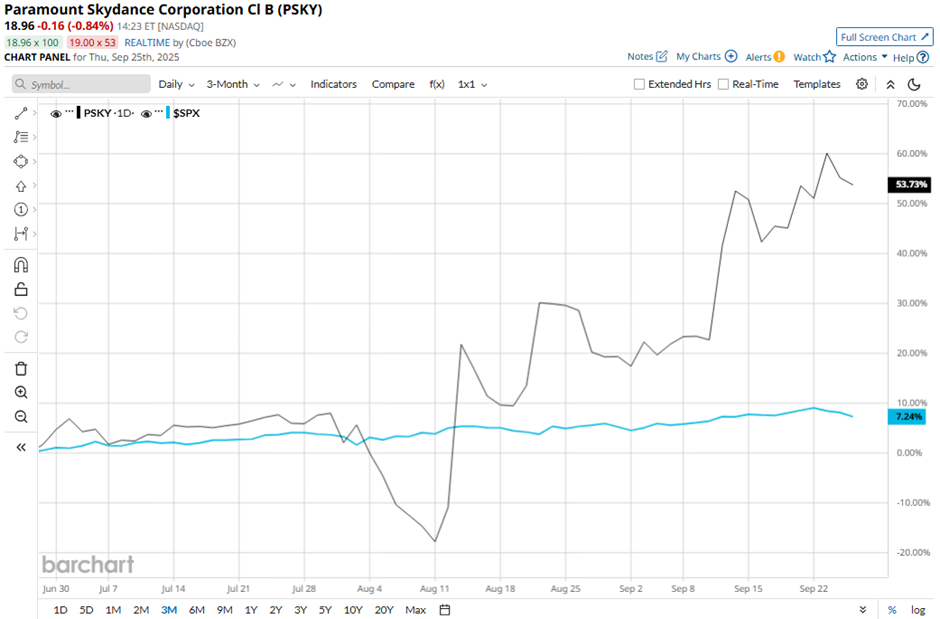The width and height of the screenshot is (940, 619).
Task: Open $SPX series options ellipsis
Action: (x=159, y=112)
